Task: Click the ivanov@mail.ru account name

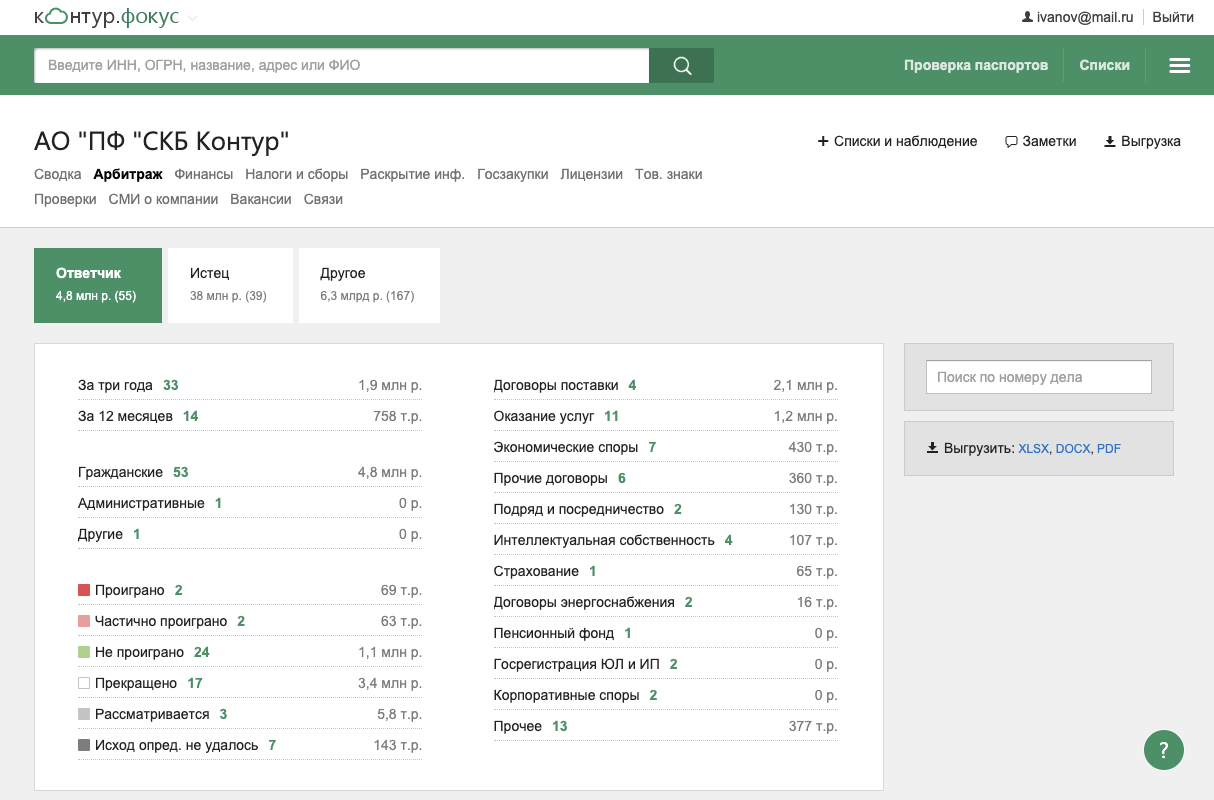Action: point(1085,17)
